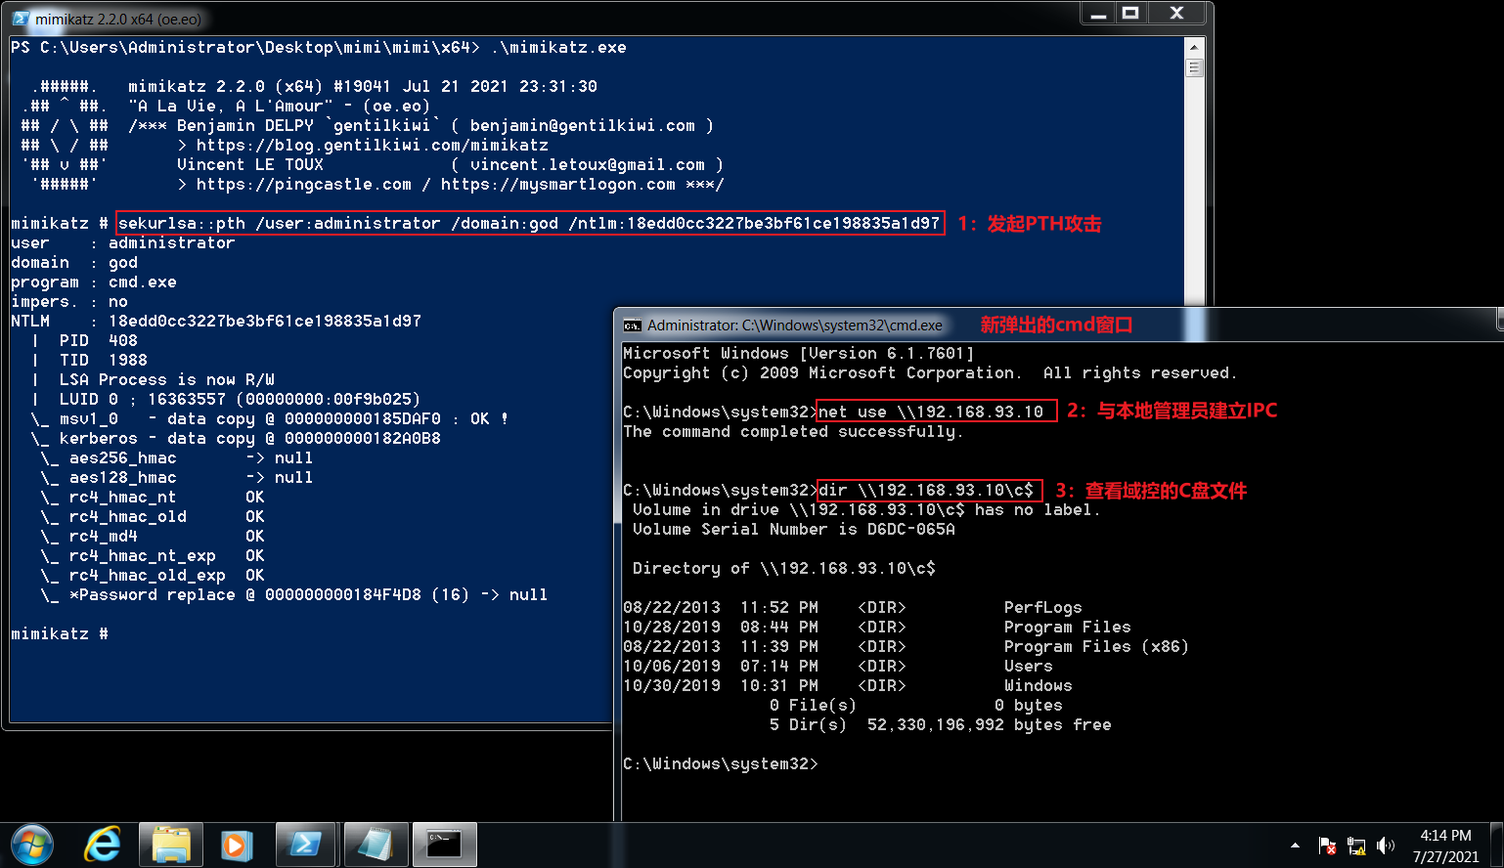The width and height of the screenshot is (1504, 868).
Task: Minimize the mimikatz window
Action: pyautogui.click(x=1097, y=13)
